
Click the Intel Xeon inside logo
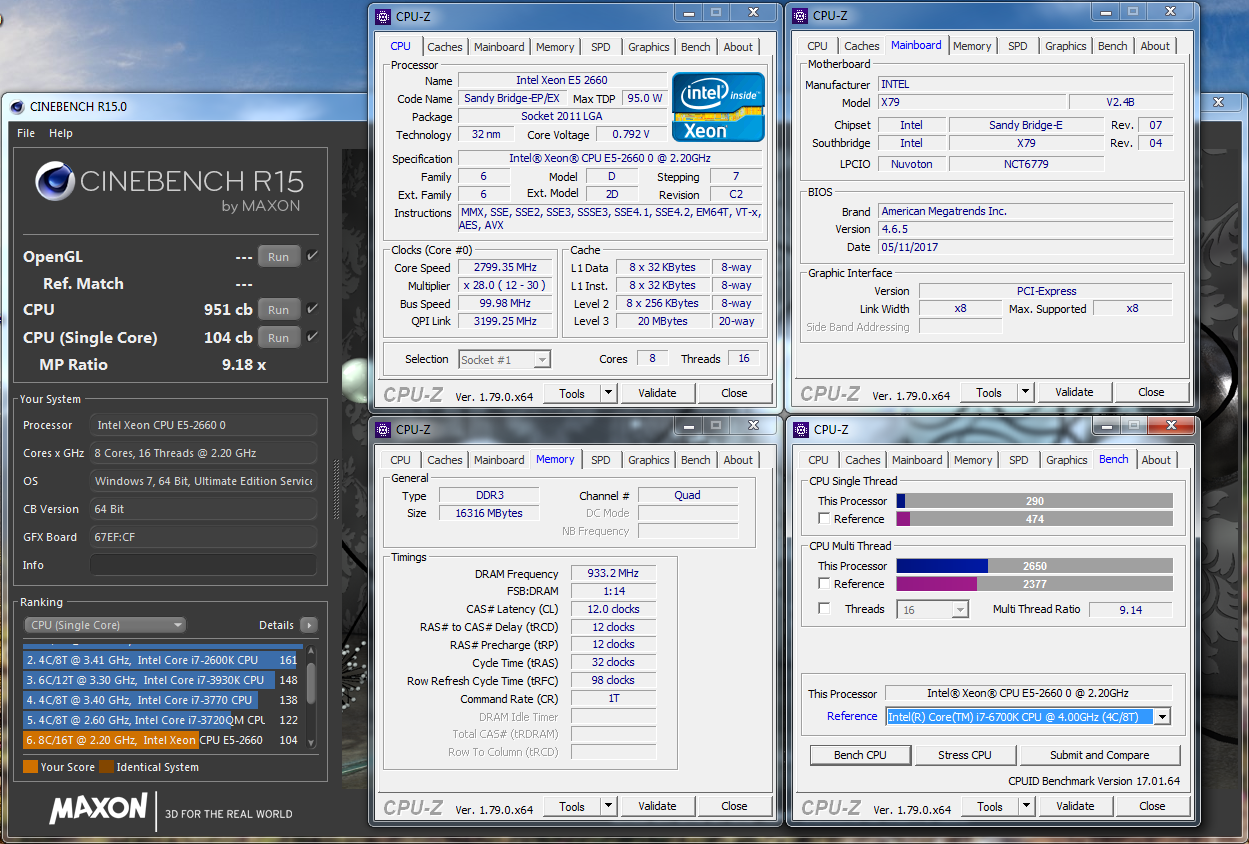pos(718,106)
